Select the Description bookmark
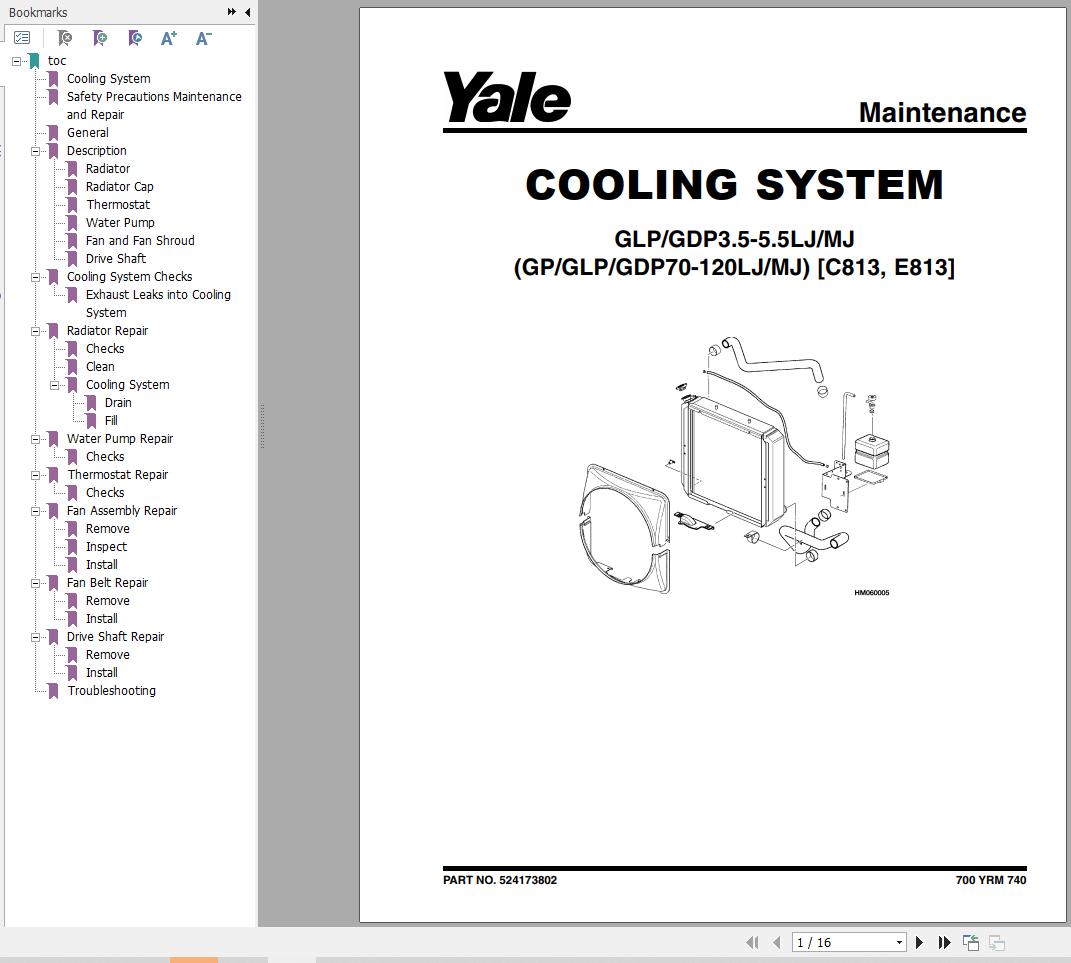The height and width of the screenshot is (963, 1071). pyautogui.click(x=96, y=151)
